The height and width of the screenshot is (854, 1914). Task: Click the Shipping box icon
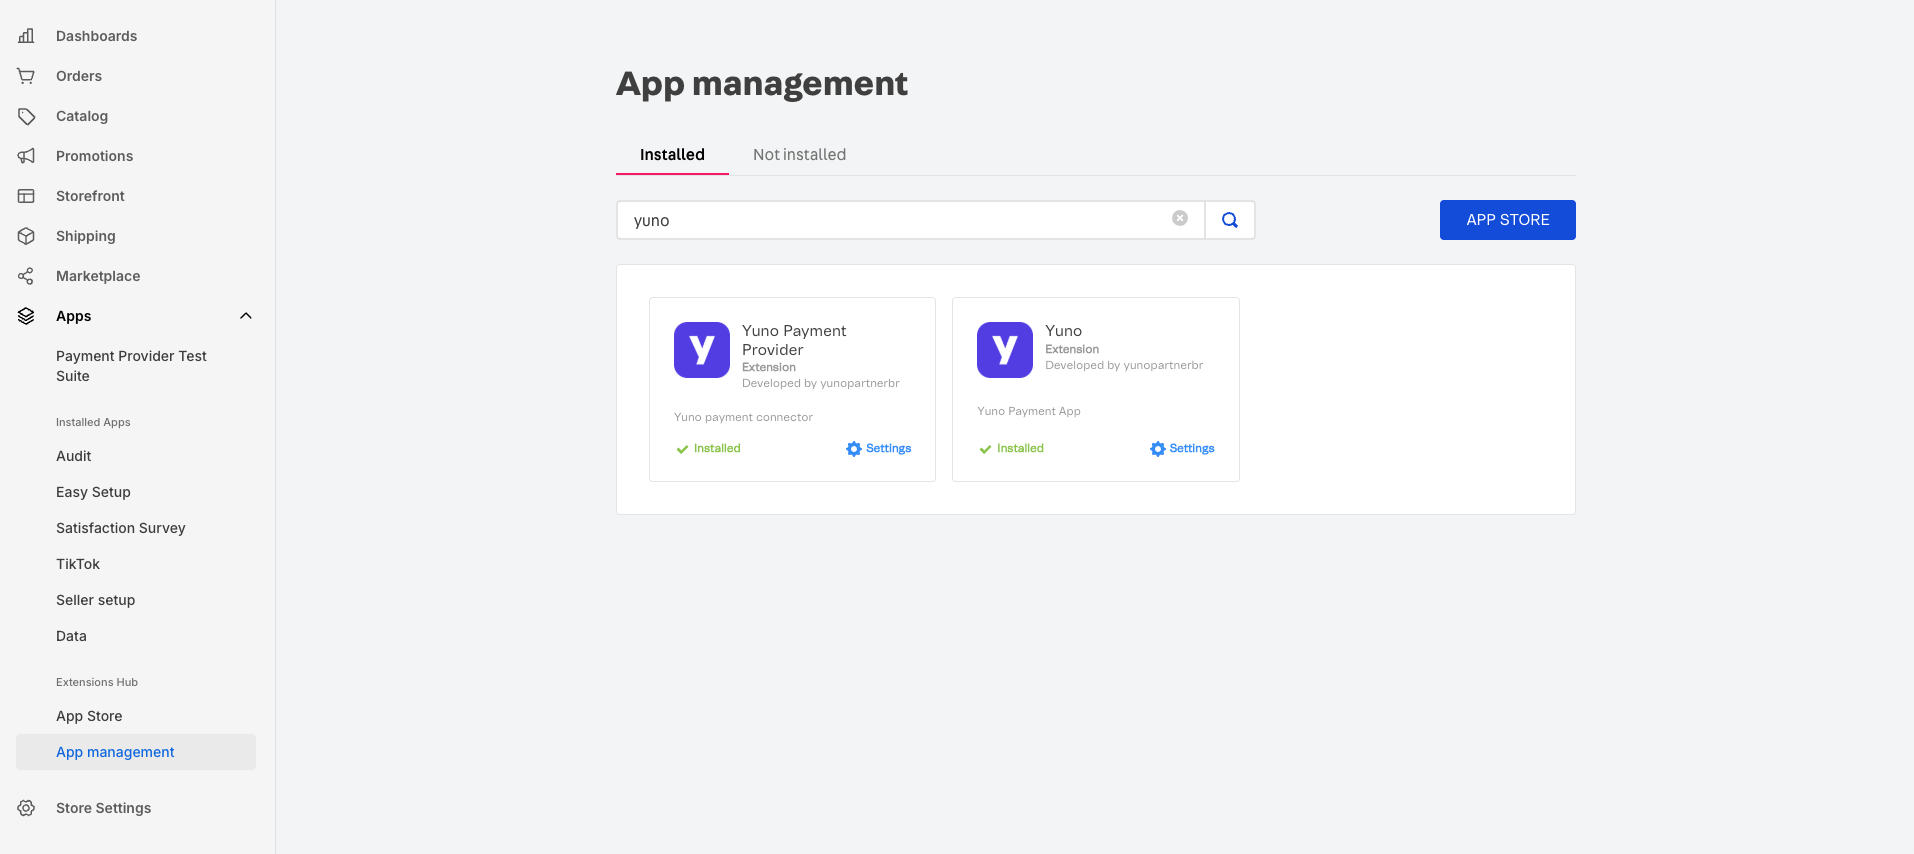pyautogui.click(x=26, y=236)
